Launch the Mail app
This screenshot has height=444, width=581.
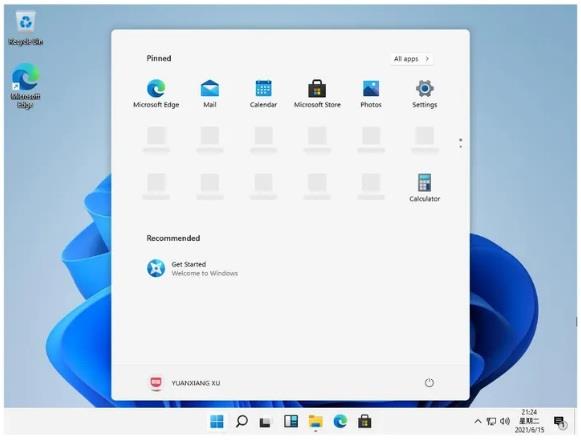pos(210,93)
